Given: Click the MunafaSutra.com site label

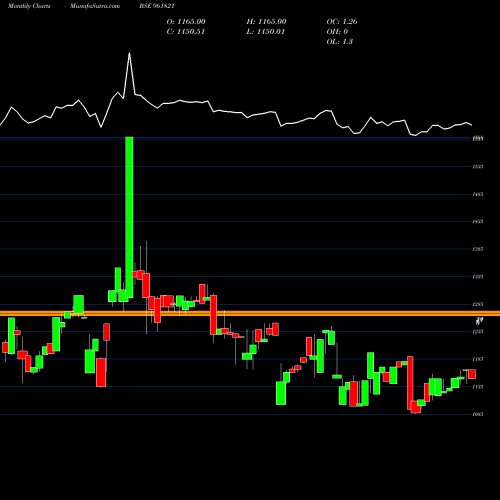Looking at the screenshot, I should click(95, 6).
